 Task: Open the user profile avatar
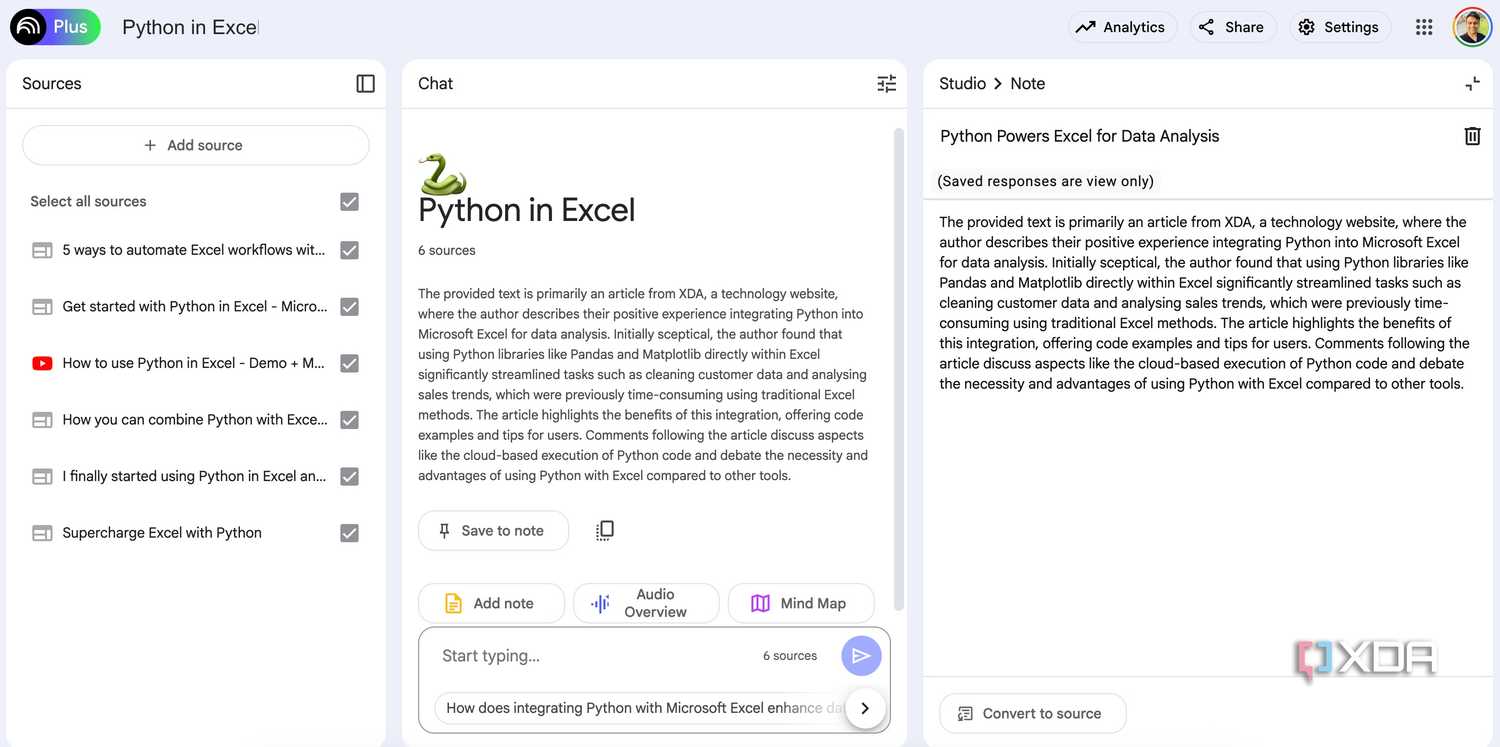coord(1472,27)
